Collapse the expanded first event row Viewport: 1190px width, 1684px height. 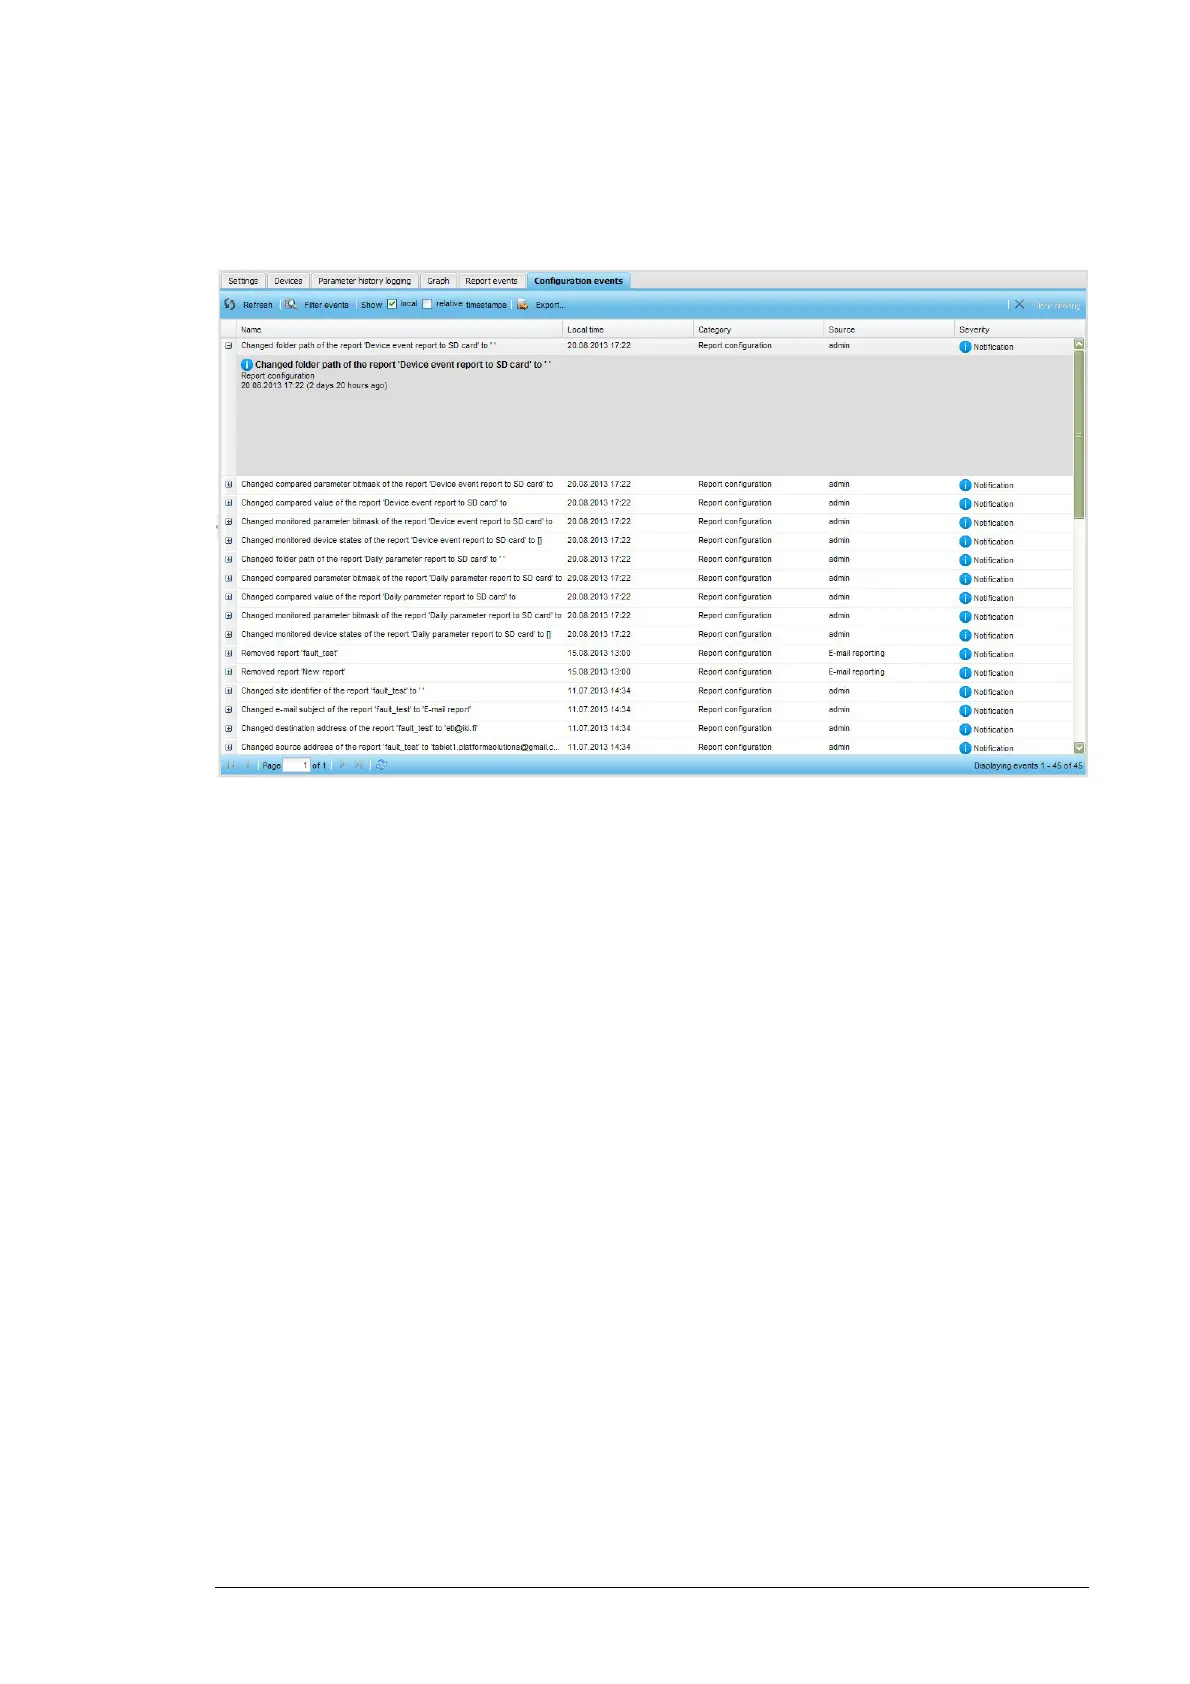coord(229,346)
